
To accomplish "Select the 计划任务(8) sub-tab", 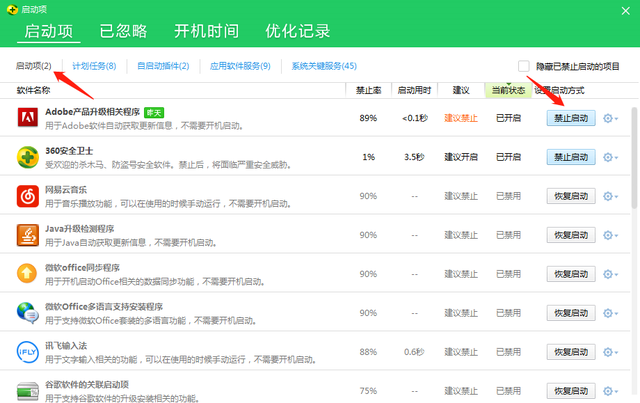I will [x=94, y=66].
